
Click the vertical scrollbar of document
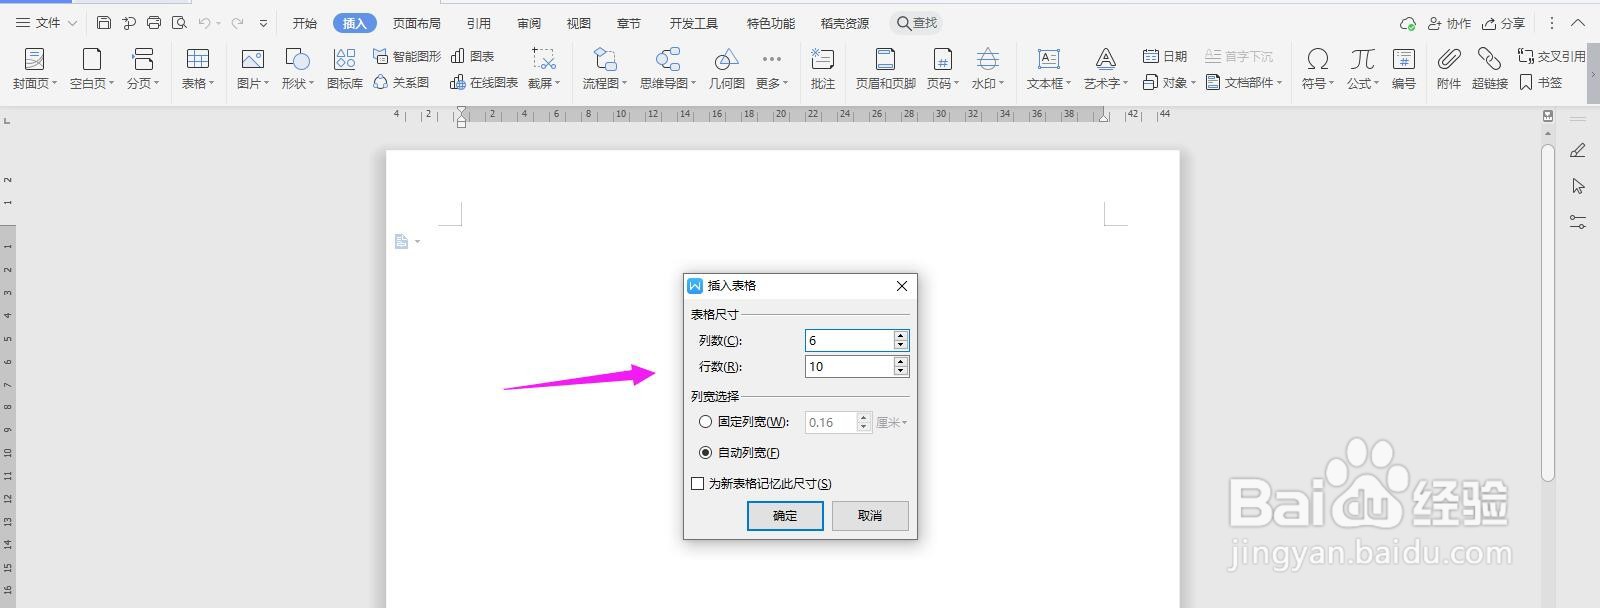point(1548,312)
